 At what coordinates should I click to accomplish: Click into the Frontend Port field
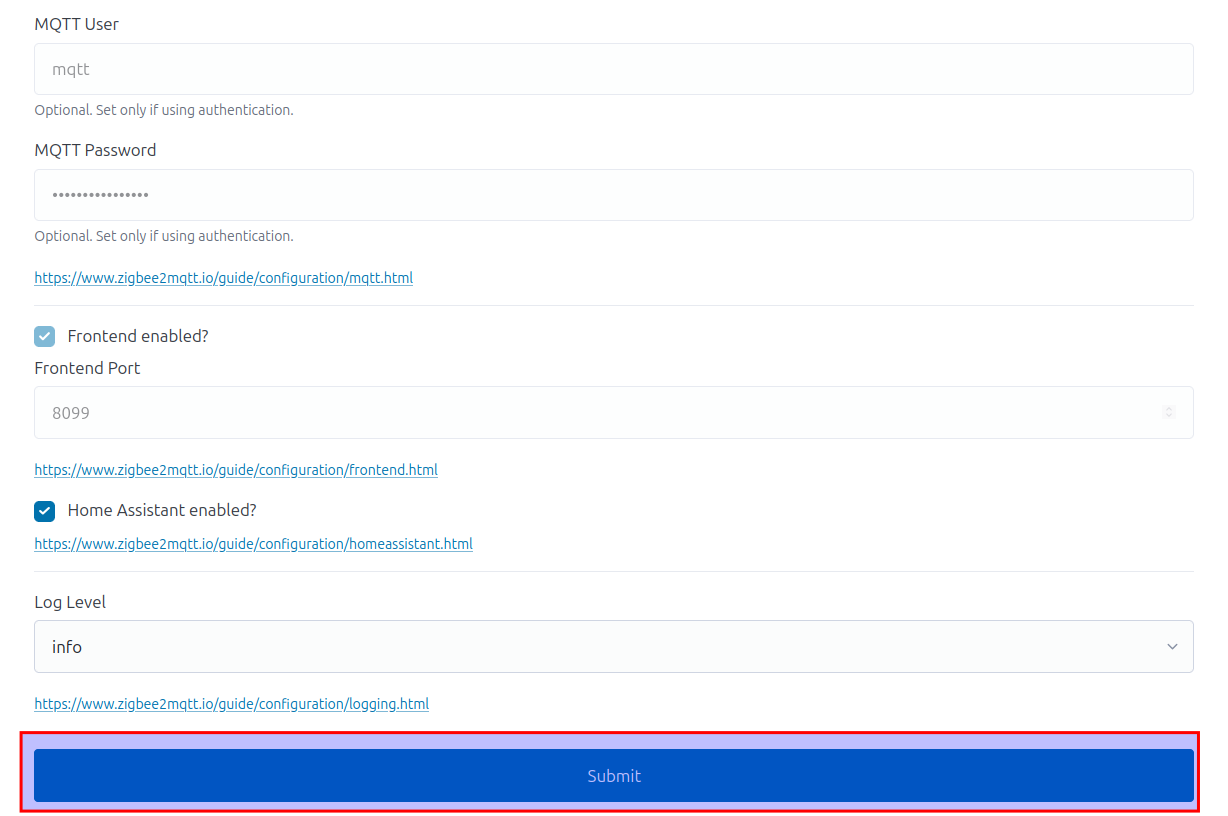(600, 412)
